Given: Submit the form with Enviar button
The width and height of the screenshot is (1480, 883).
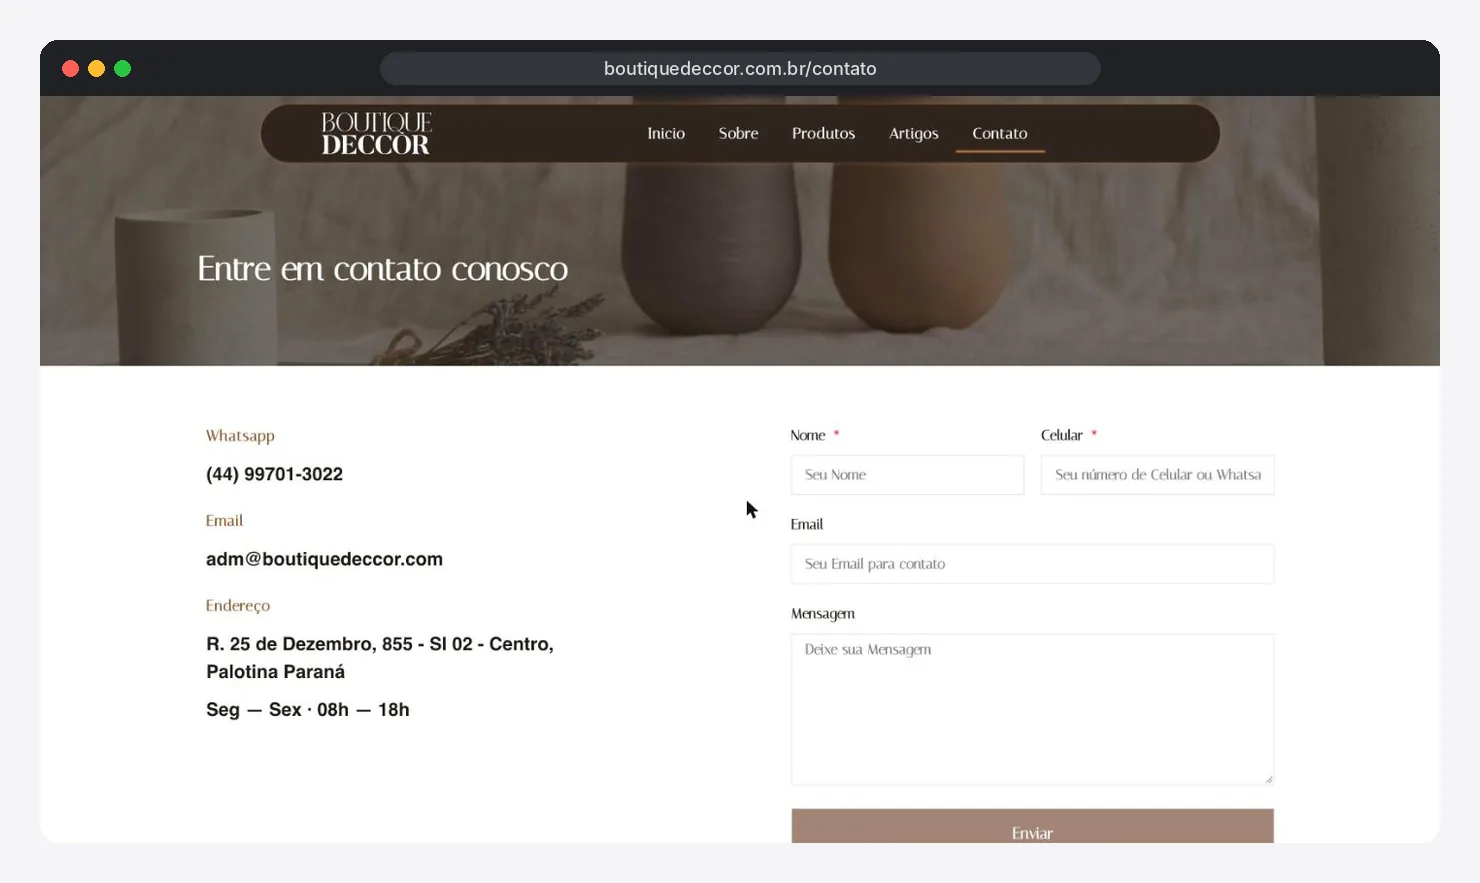Looking at the screenshot, I should (x=1033, y=826).
